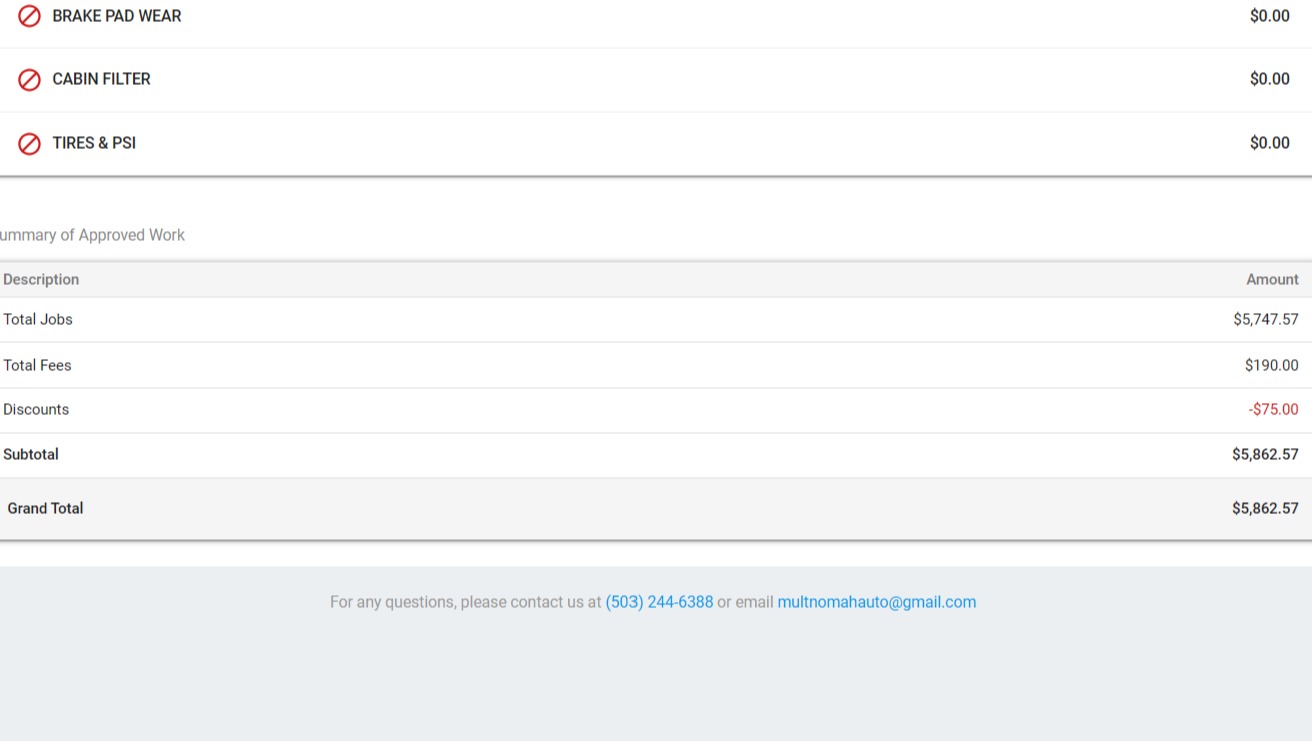Open the BRAKE PAD WEAR item
Viewport: 1312px width, 741px height.
point(117,16)
